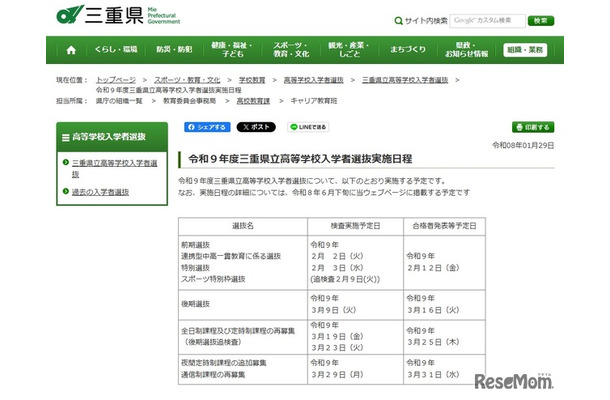Click table header 検査実施予定日
This screenshot has height=400, width=610.
click(x=355, y=226)
